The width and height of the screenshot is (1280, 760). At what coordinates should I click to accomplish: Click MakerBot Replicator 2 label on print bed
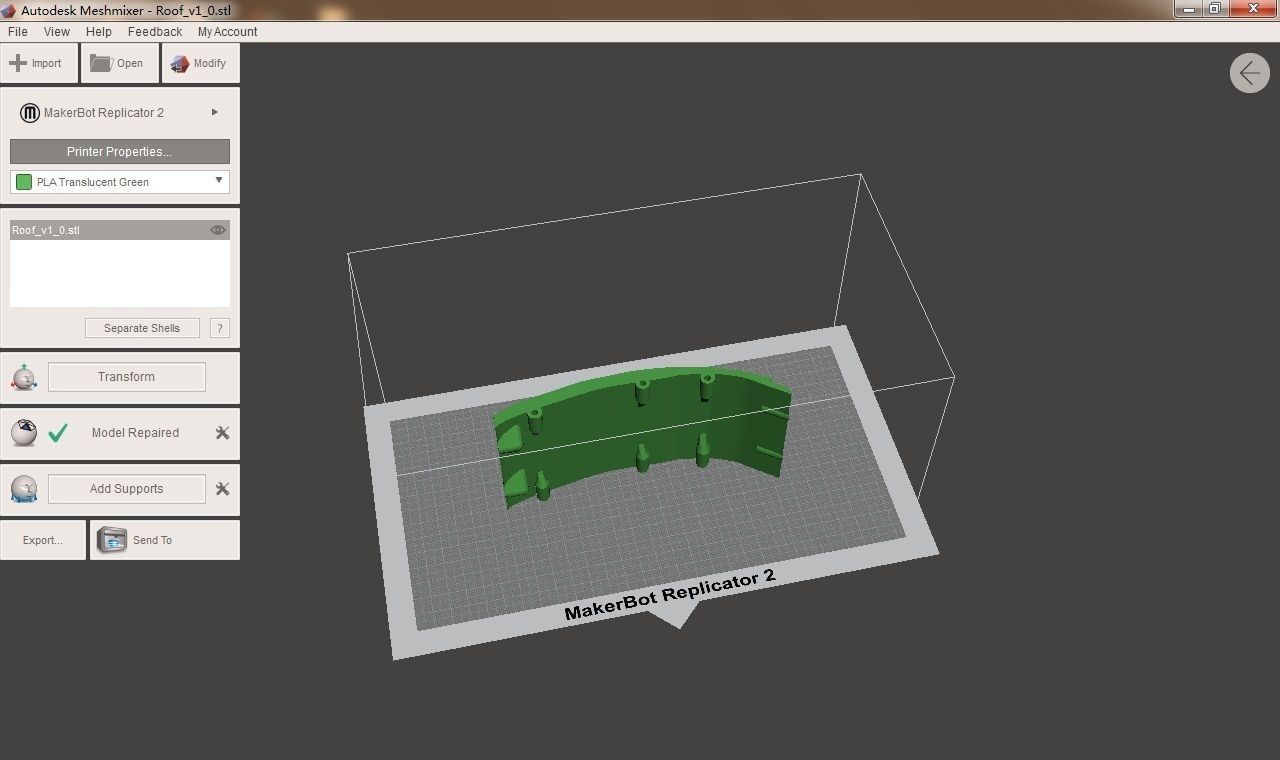670,594
